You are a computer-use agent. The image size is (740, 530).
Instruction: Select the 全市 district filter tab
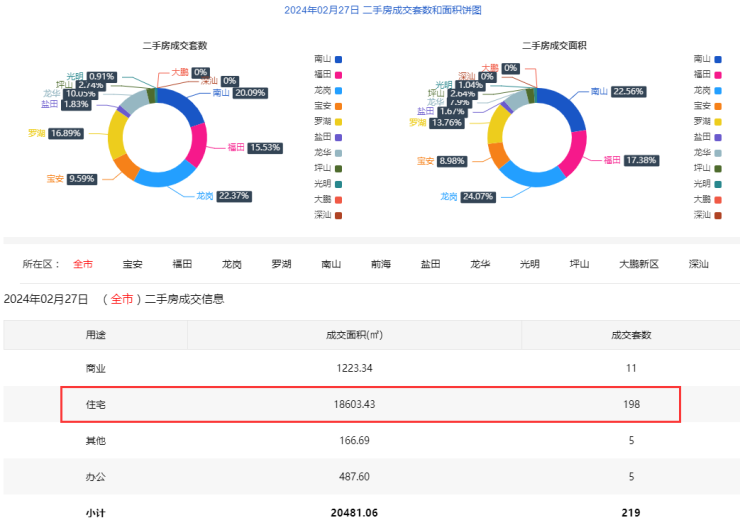point(83,264)
